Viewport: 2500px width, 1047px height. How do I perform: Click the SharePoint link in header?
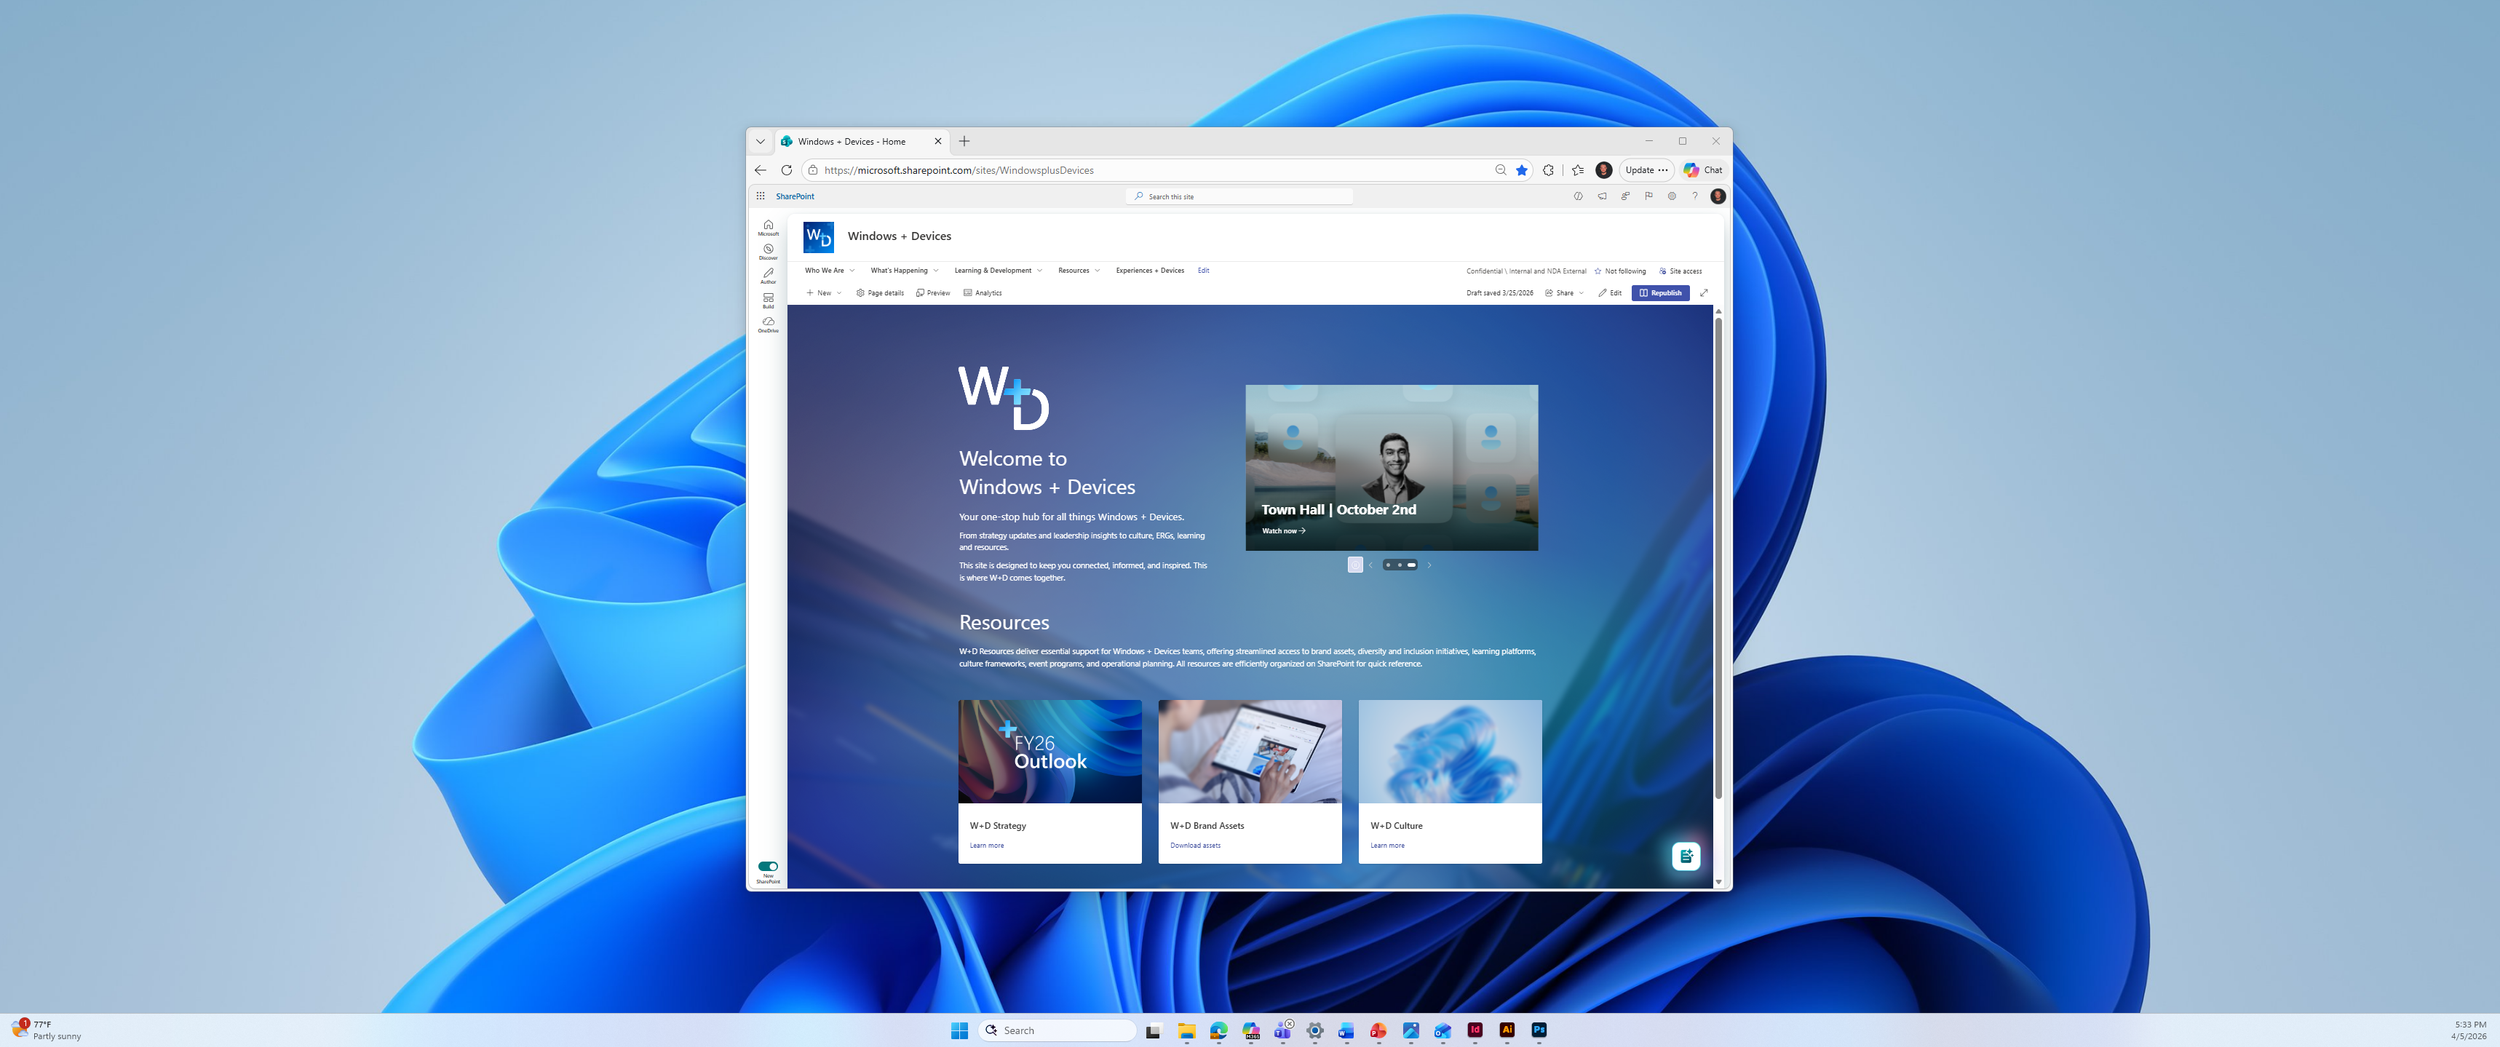(795, 196)
